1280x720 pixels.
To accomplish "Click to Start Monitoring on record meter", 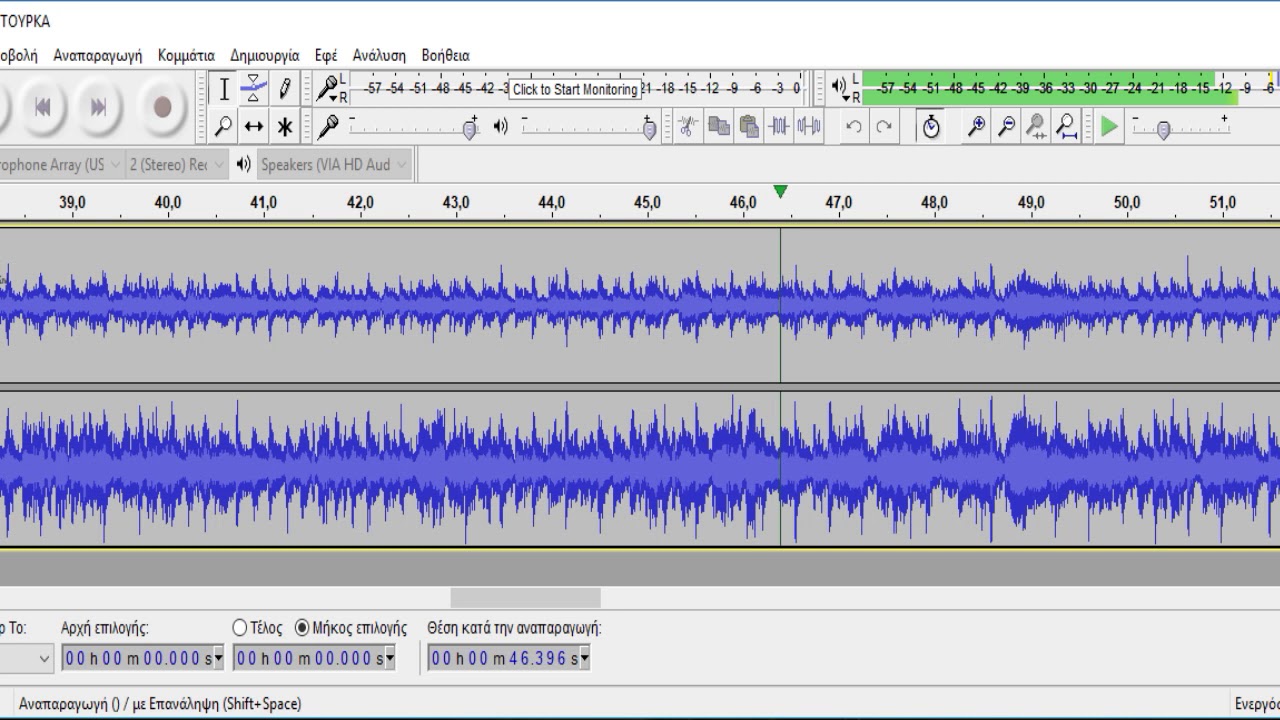I will pos(574,89).
